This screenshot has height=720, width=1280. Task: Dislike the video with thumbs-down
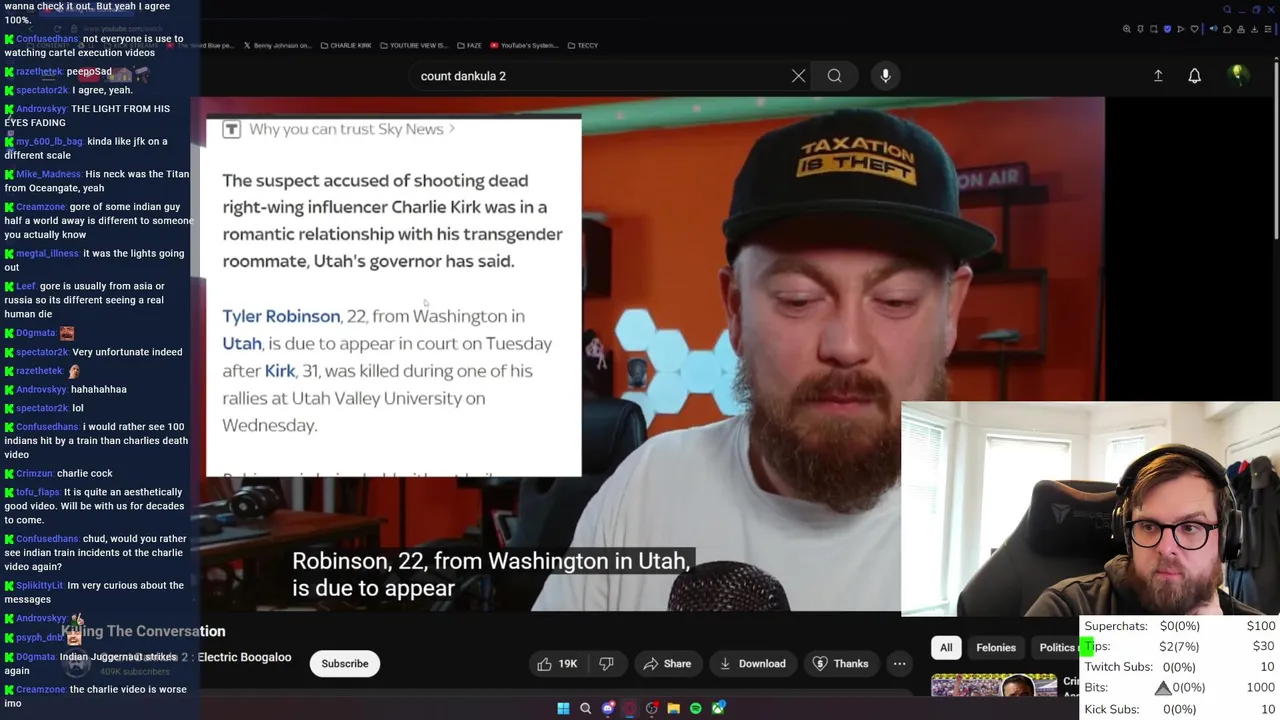coord(606,664)
